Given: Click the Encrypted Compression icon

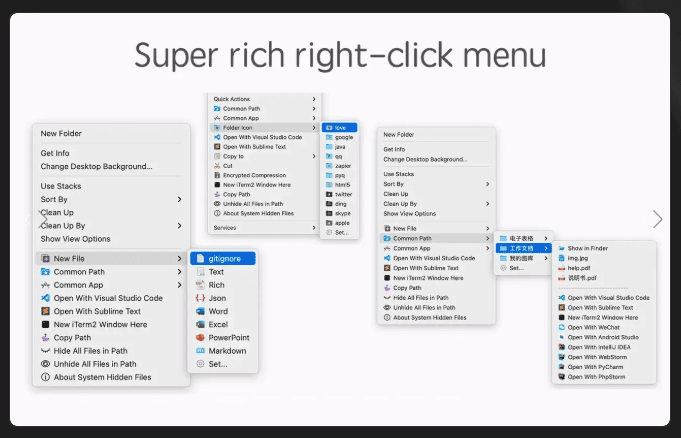Looking at the screenshot, I should 217,176.
